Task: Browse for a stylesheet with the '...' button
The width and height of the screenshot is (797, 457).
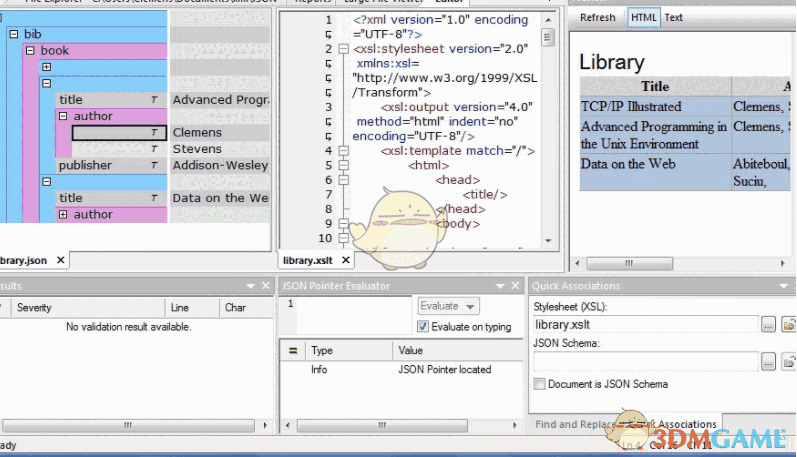Action: coord(768,324)
